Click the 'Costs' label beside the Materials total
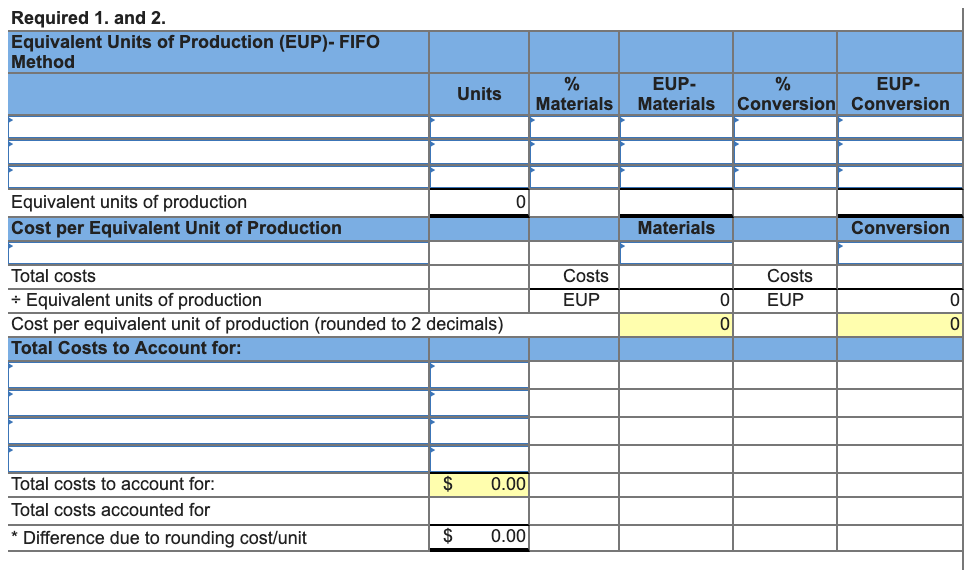Image resolution: width=980 pixels, height=570 pixels. coord(586,276)
